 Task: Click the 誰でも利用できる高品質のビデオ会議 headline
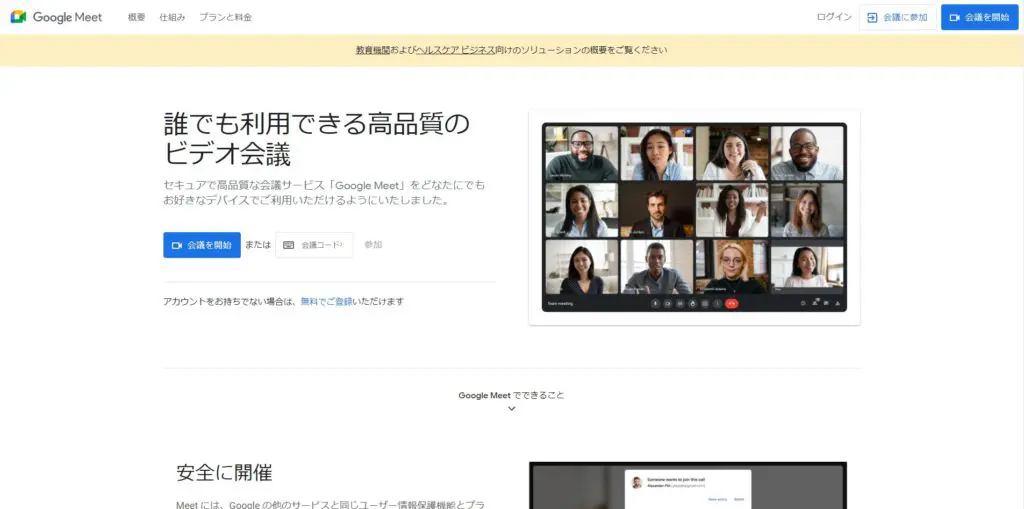coord(316,139)
